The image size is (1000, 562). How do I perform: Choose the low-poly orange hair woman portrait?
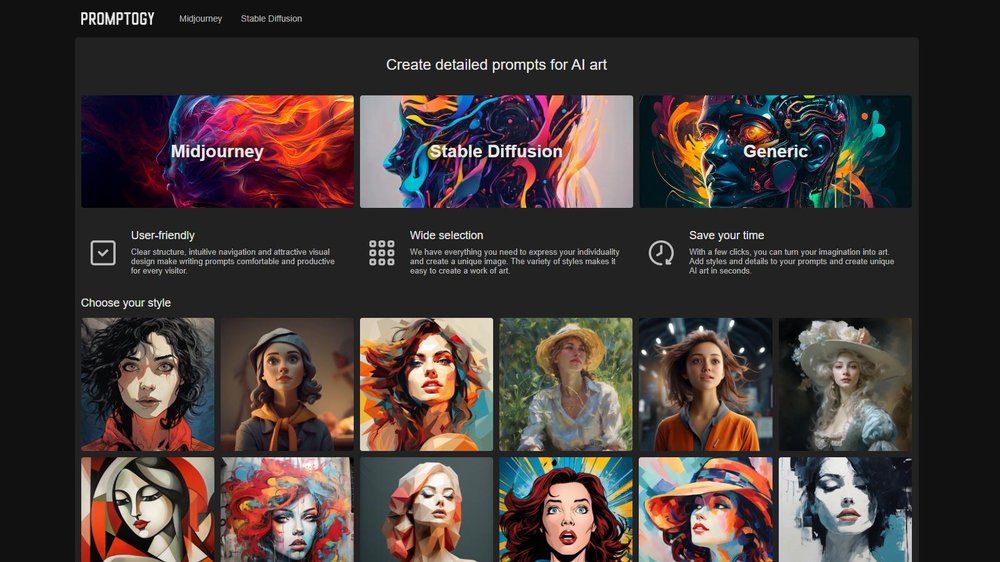pyautogui.click(x=427, y=385)
